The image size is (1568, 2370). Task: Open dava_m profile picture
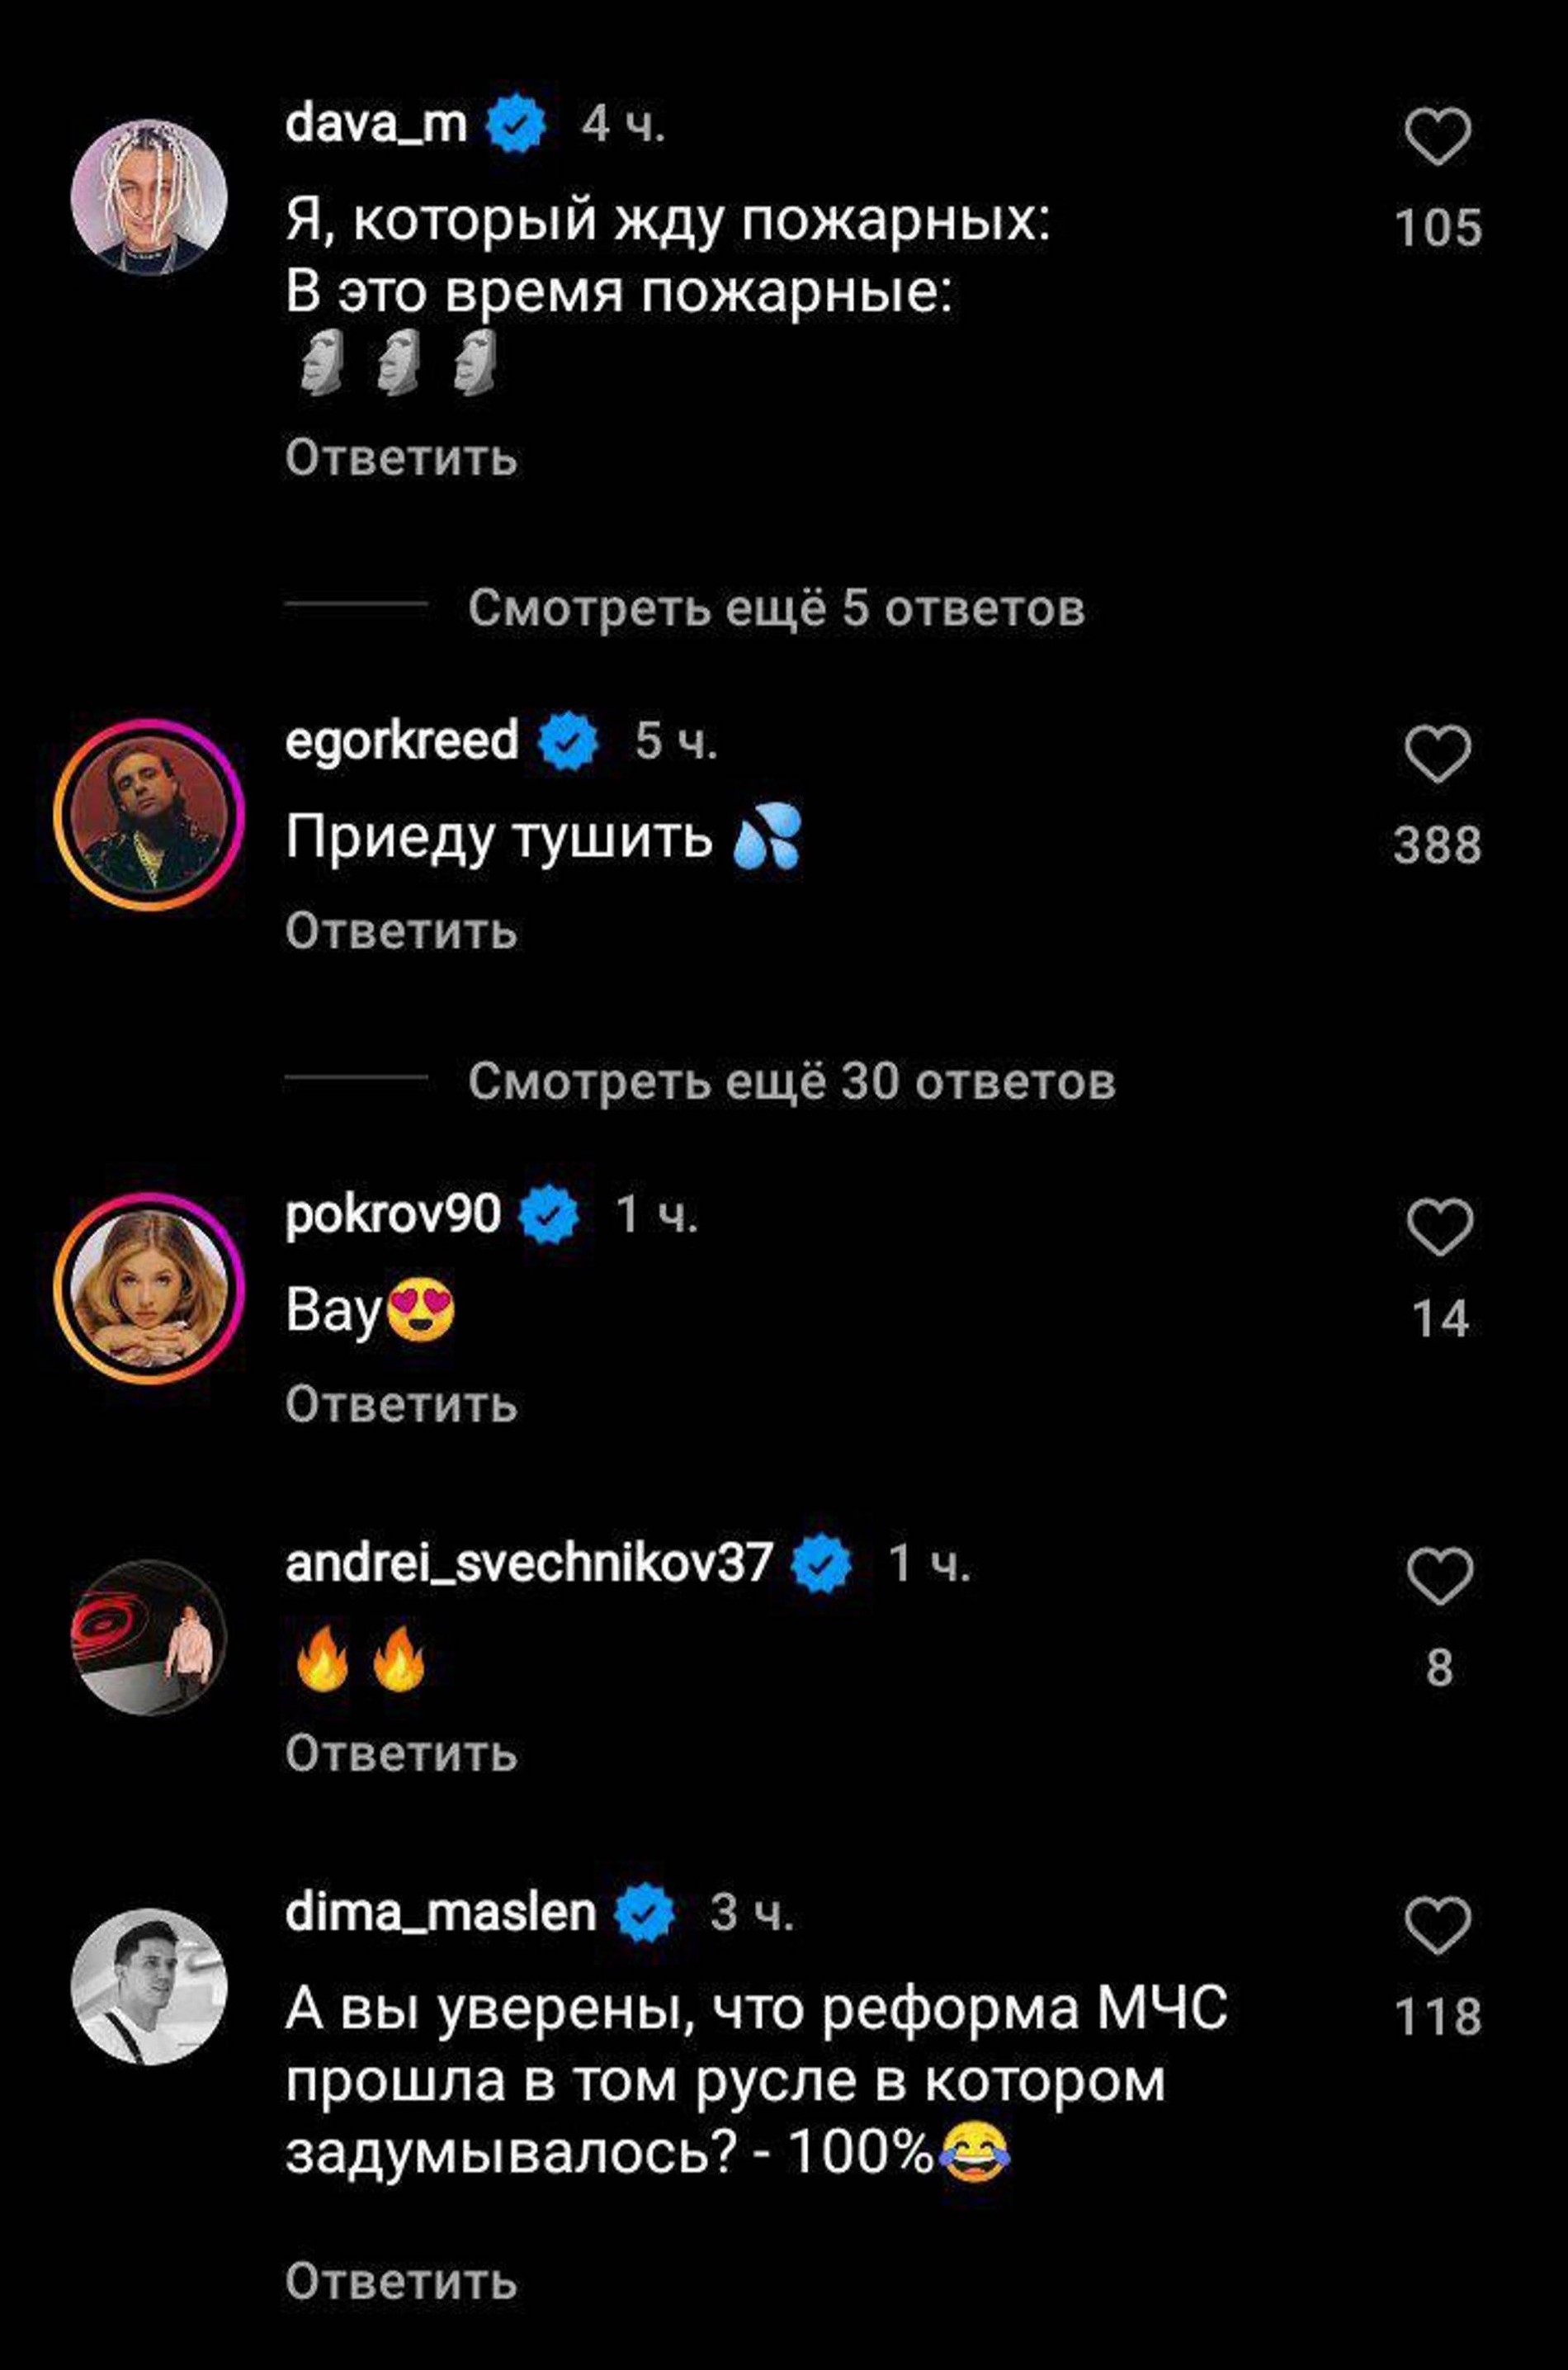pos(149,197)
